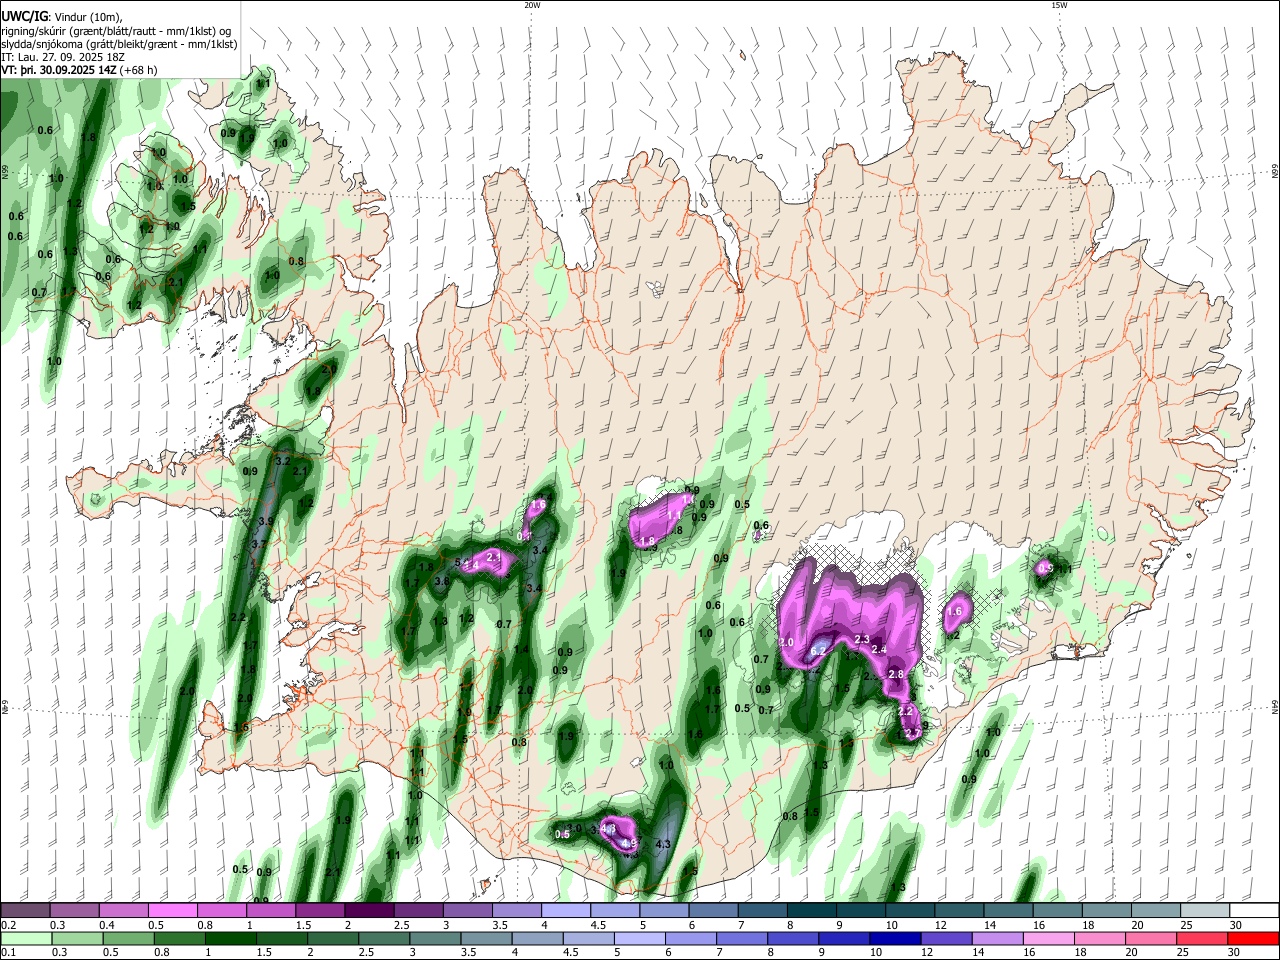Image resolution: width=1280 pixels, height=960 pixels.
Task: Click the '2.8' precipitation value on the map
Action: (x=896, y=675)
